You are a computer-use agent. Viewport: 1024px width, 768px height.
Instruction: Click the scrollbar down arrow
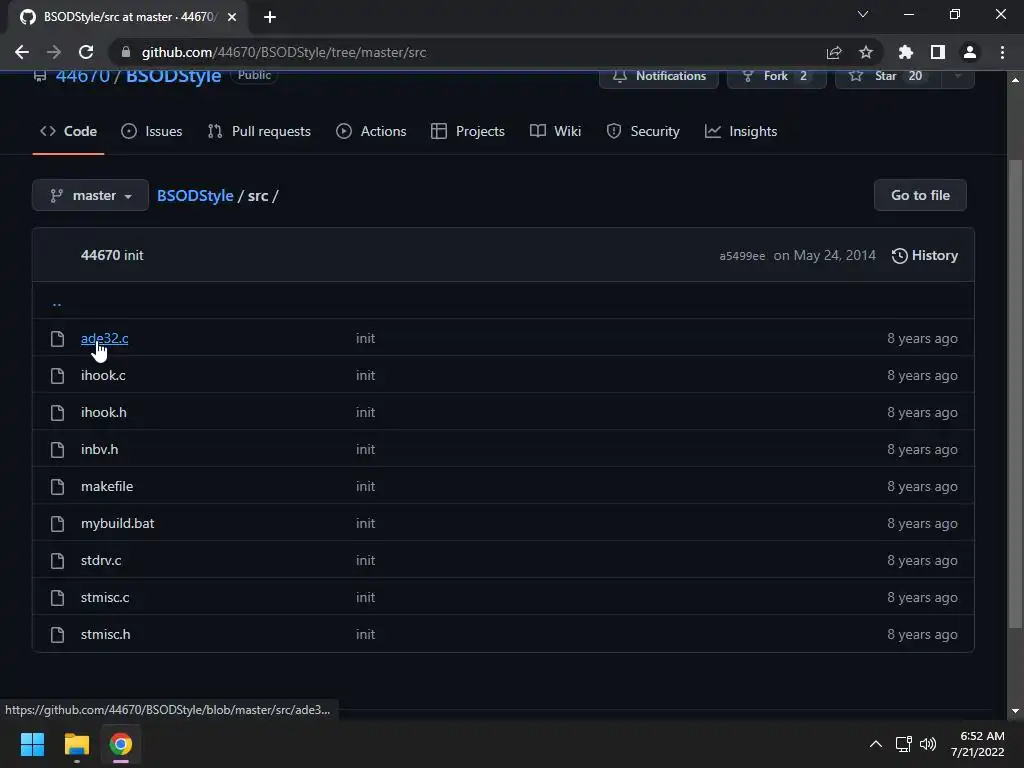pos(1015,711)
